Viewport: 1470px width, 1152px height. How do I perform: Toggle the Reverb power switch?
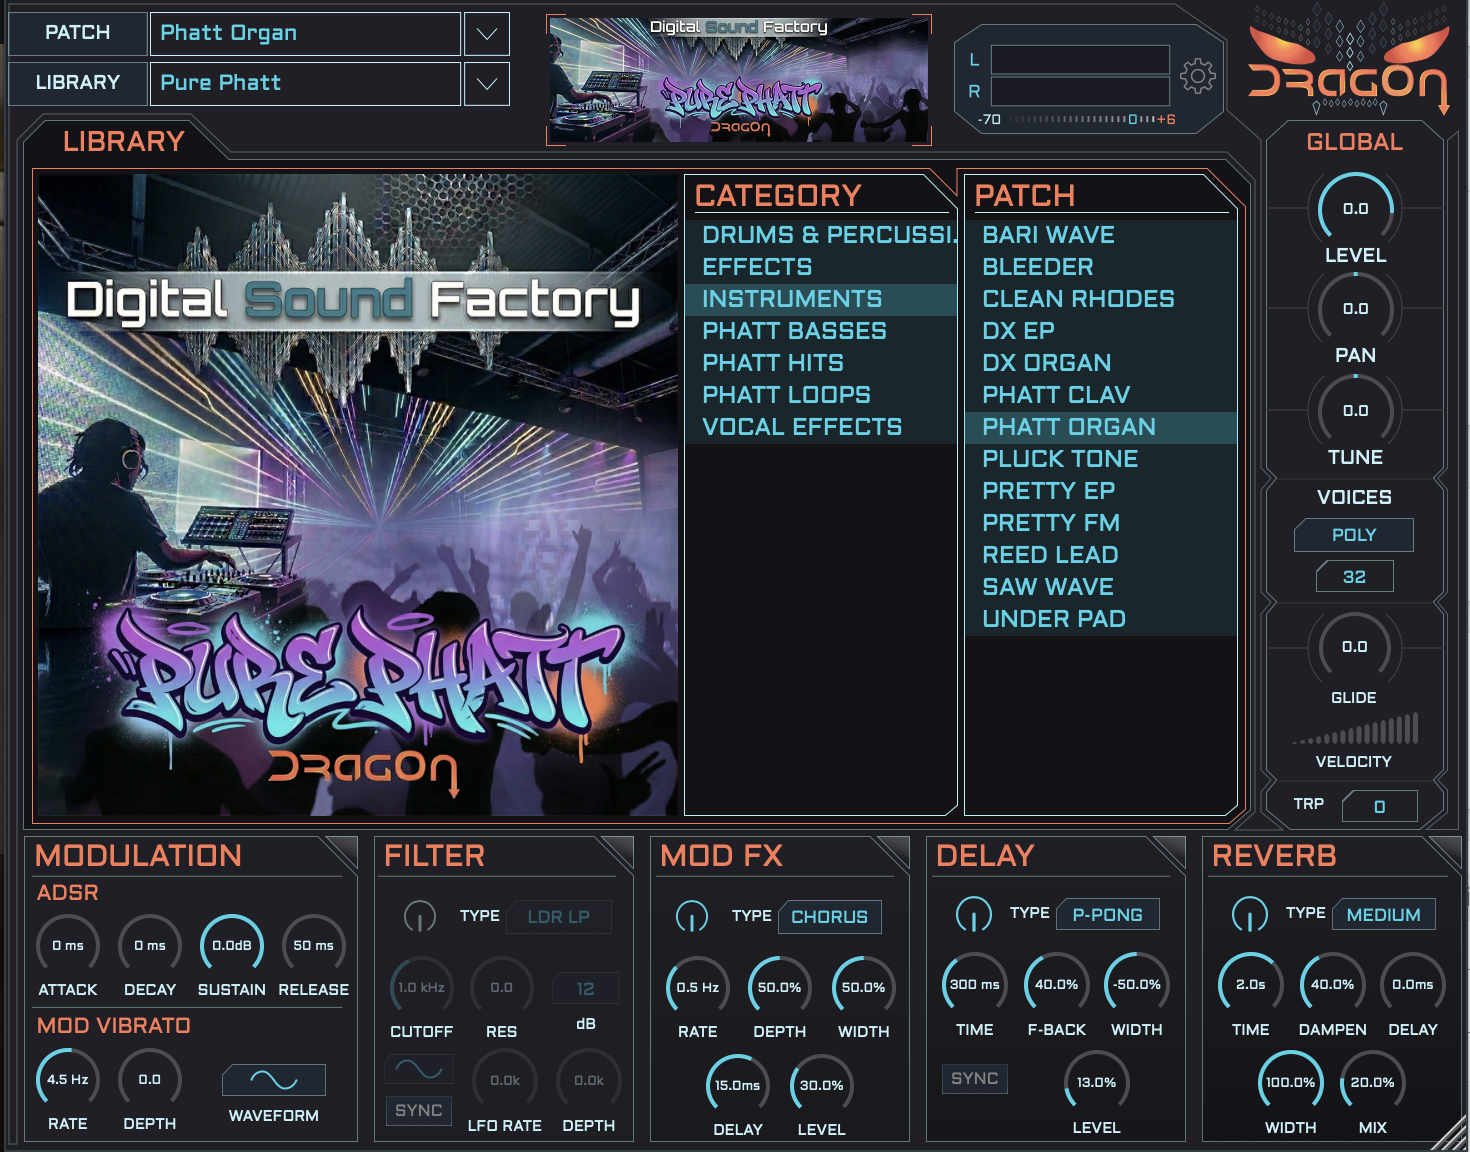1250,914
